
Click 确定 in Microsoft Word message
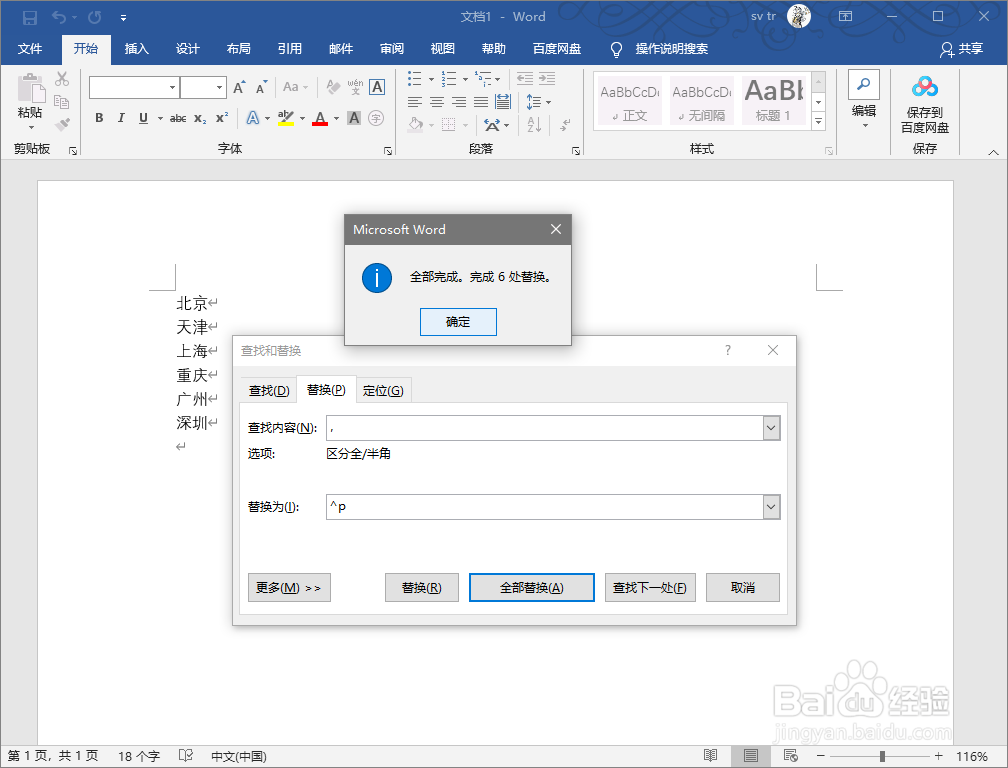(458, 322)
